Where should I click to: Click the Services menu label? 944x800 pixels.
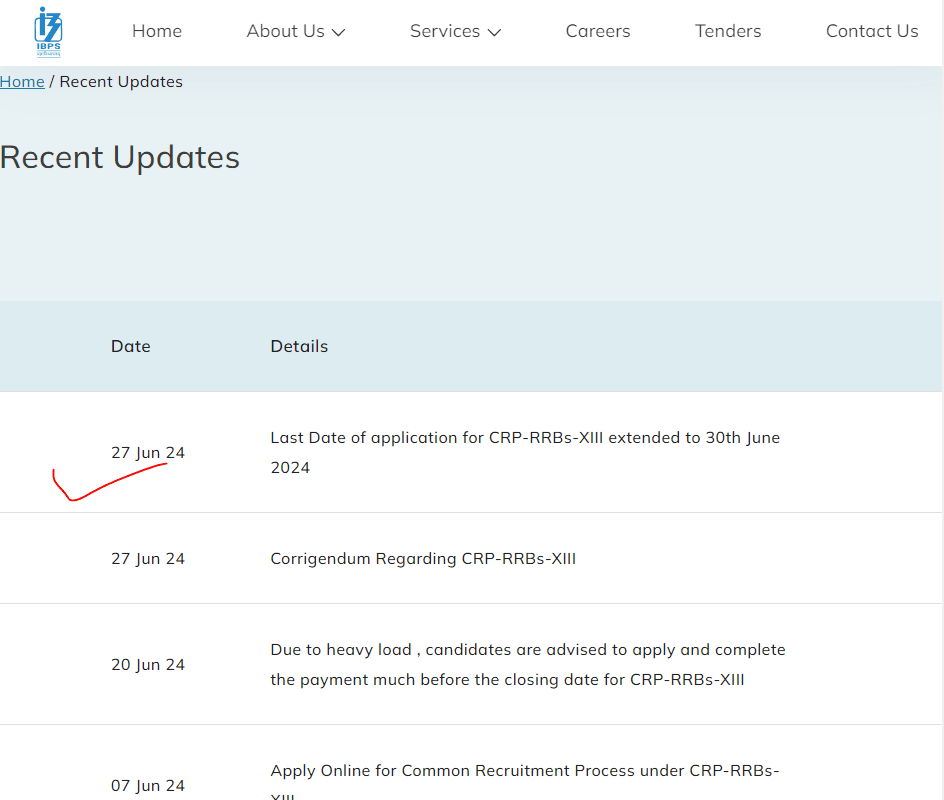click(444, 31)
